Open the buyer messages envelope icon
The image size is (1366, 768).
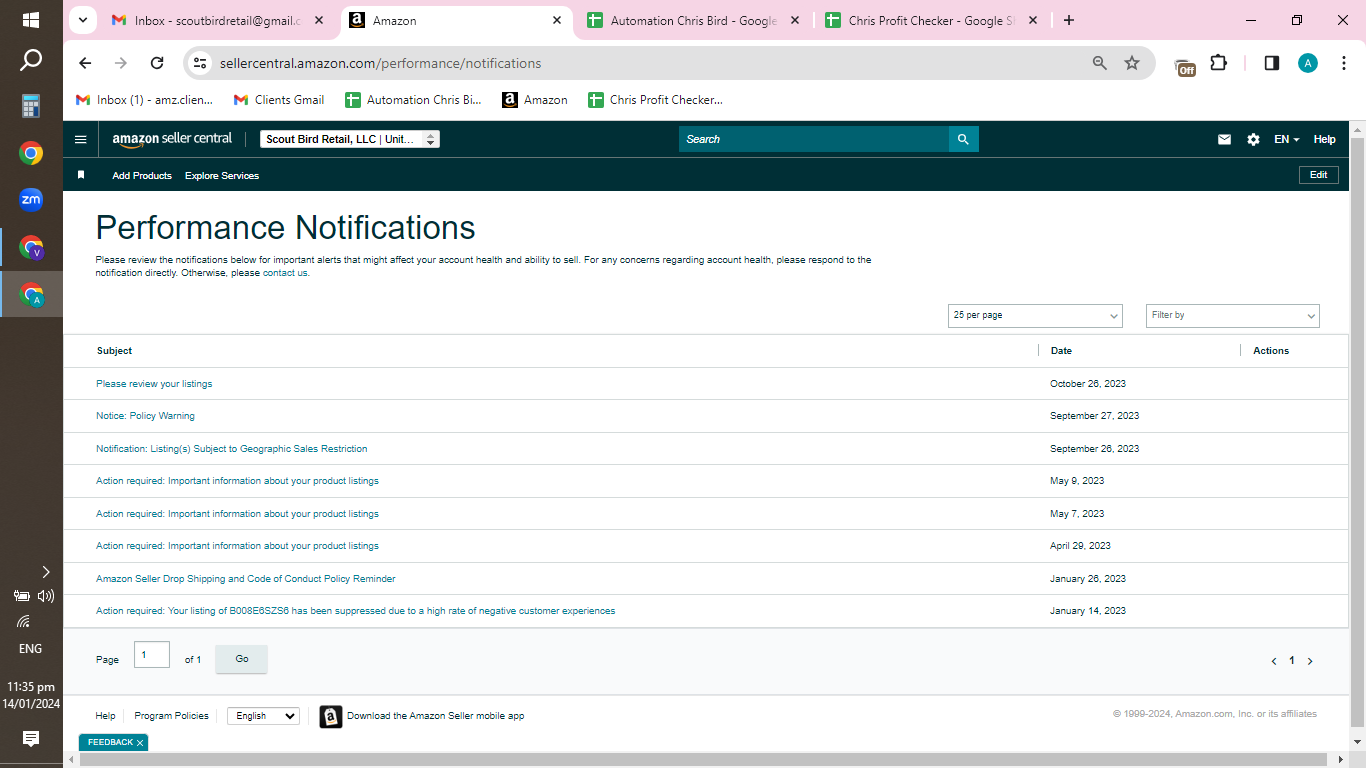pyautogui.click(x=1224, y=140)
